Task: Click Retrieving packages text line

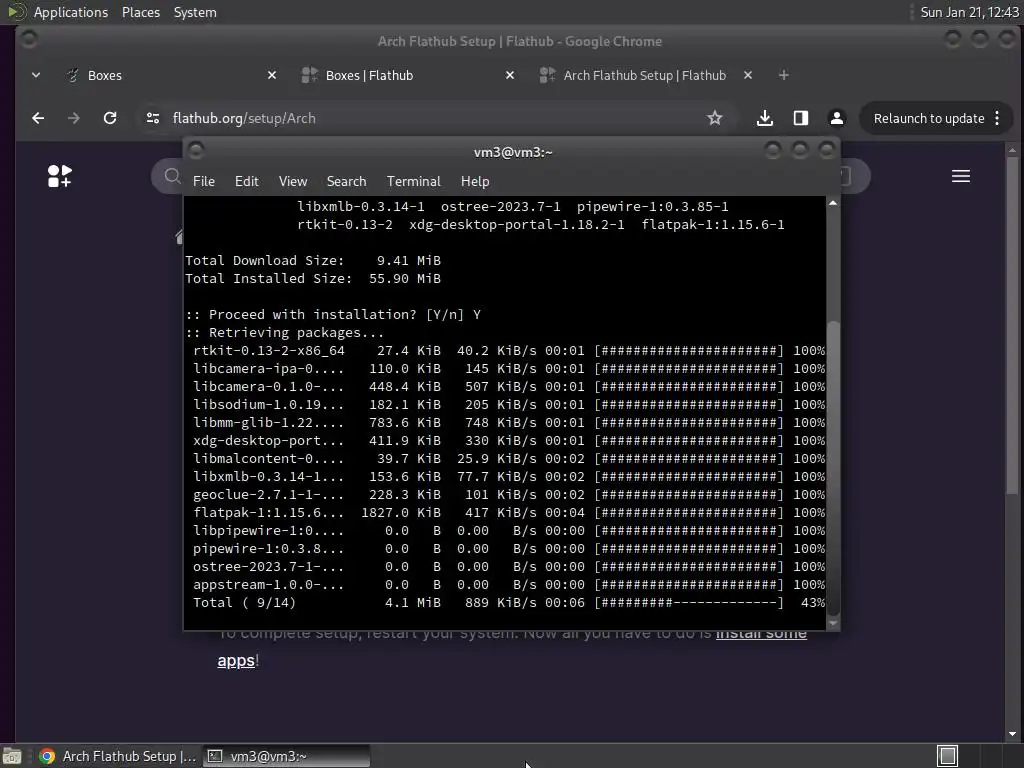Action: (x=285, y=333)
